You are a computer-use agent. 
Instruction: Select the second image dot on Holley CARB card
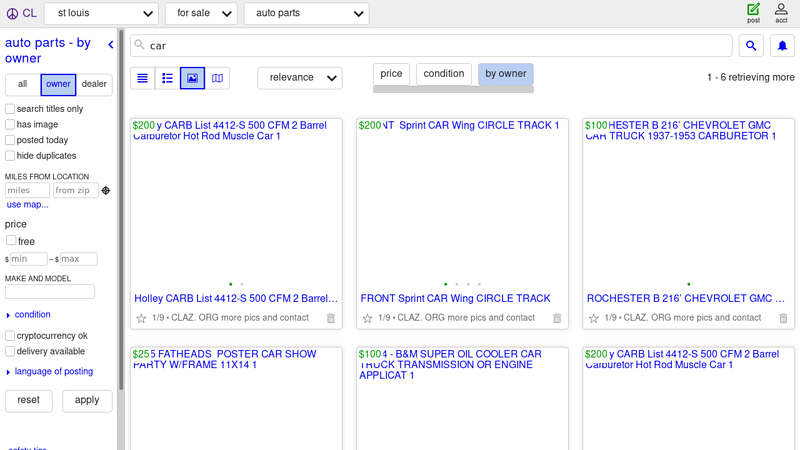click(x=242, y=284)
